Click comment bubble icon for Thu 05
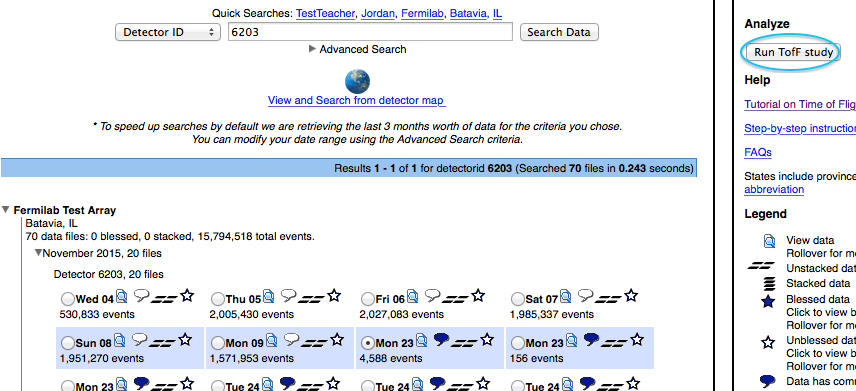856x391 pixels. pyautogui.click(x=288, y=296)
